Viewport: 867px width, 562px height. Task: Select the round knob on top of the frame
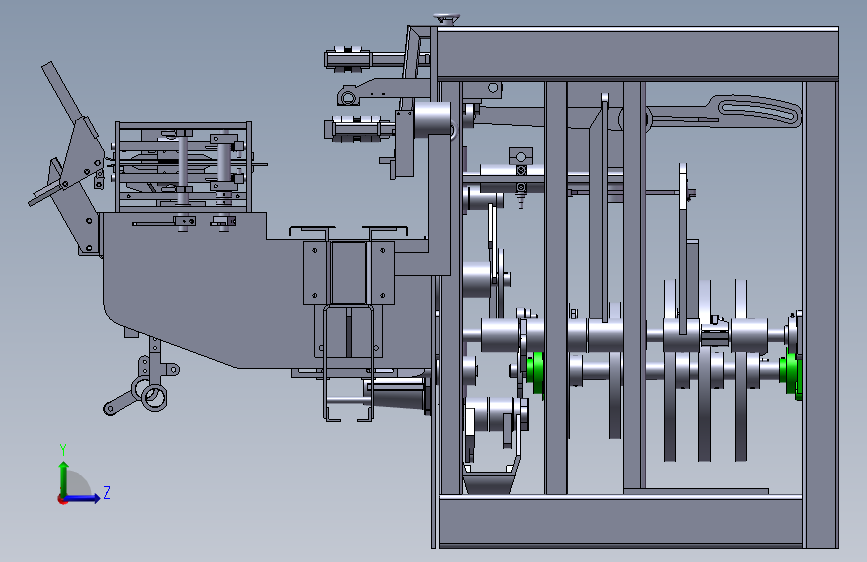447,19
